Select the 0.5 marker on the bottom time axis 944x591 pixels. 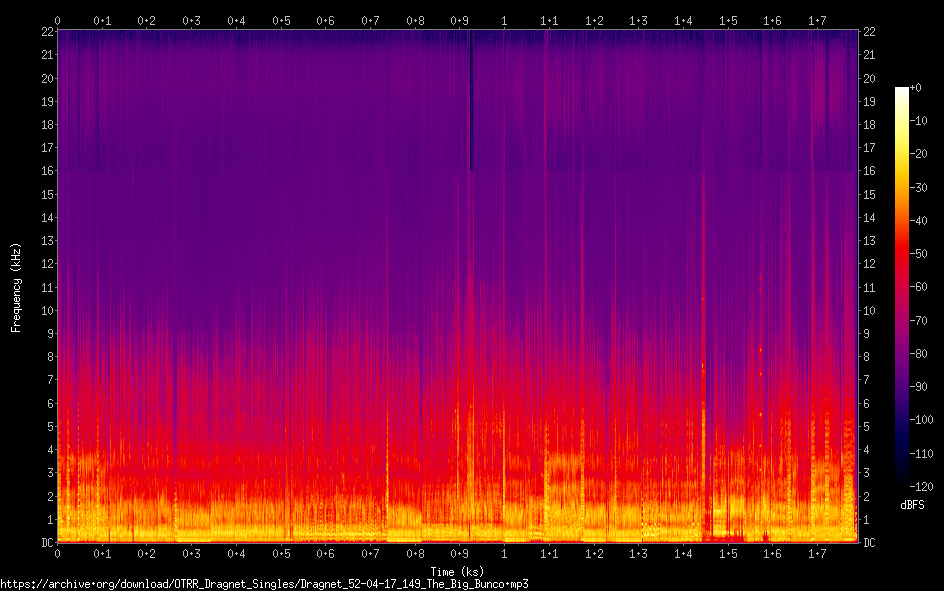point(281,553)
